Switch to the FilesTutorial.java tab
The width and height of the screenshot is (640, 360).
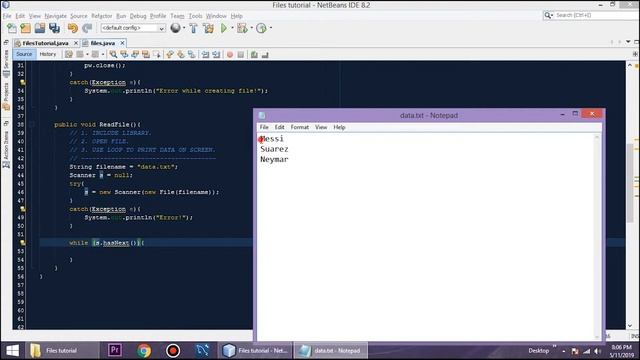tap(45, 43)
